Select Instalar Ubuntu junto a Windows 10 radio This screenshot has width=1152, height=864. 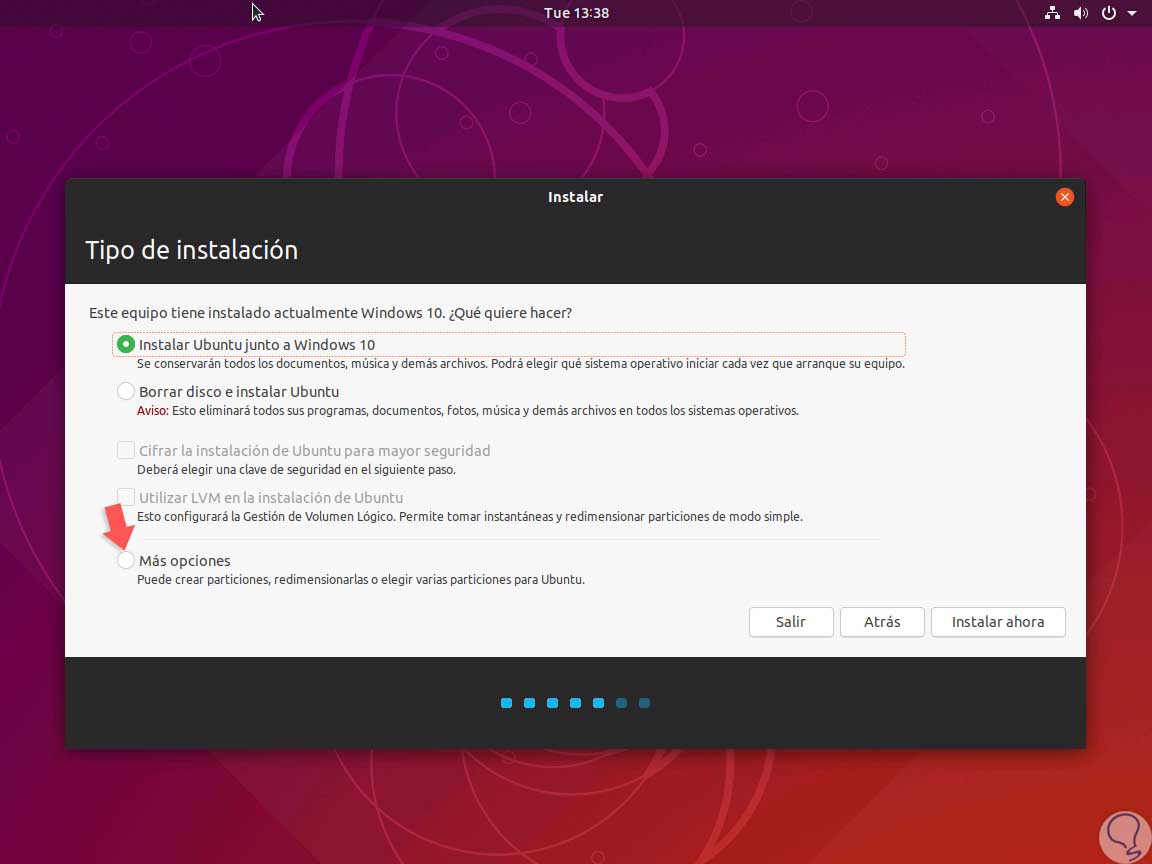pyautogui.click(x=126, y=344)
